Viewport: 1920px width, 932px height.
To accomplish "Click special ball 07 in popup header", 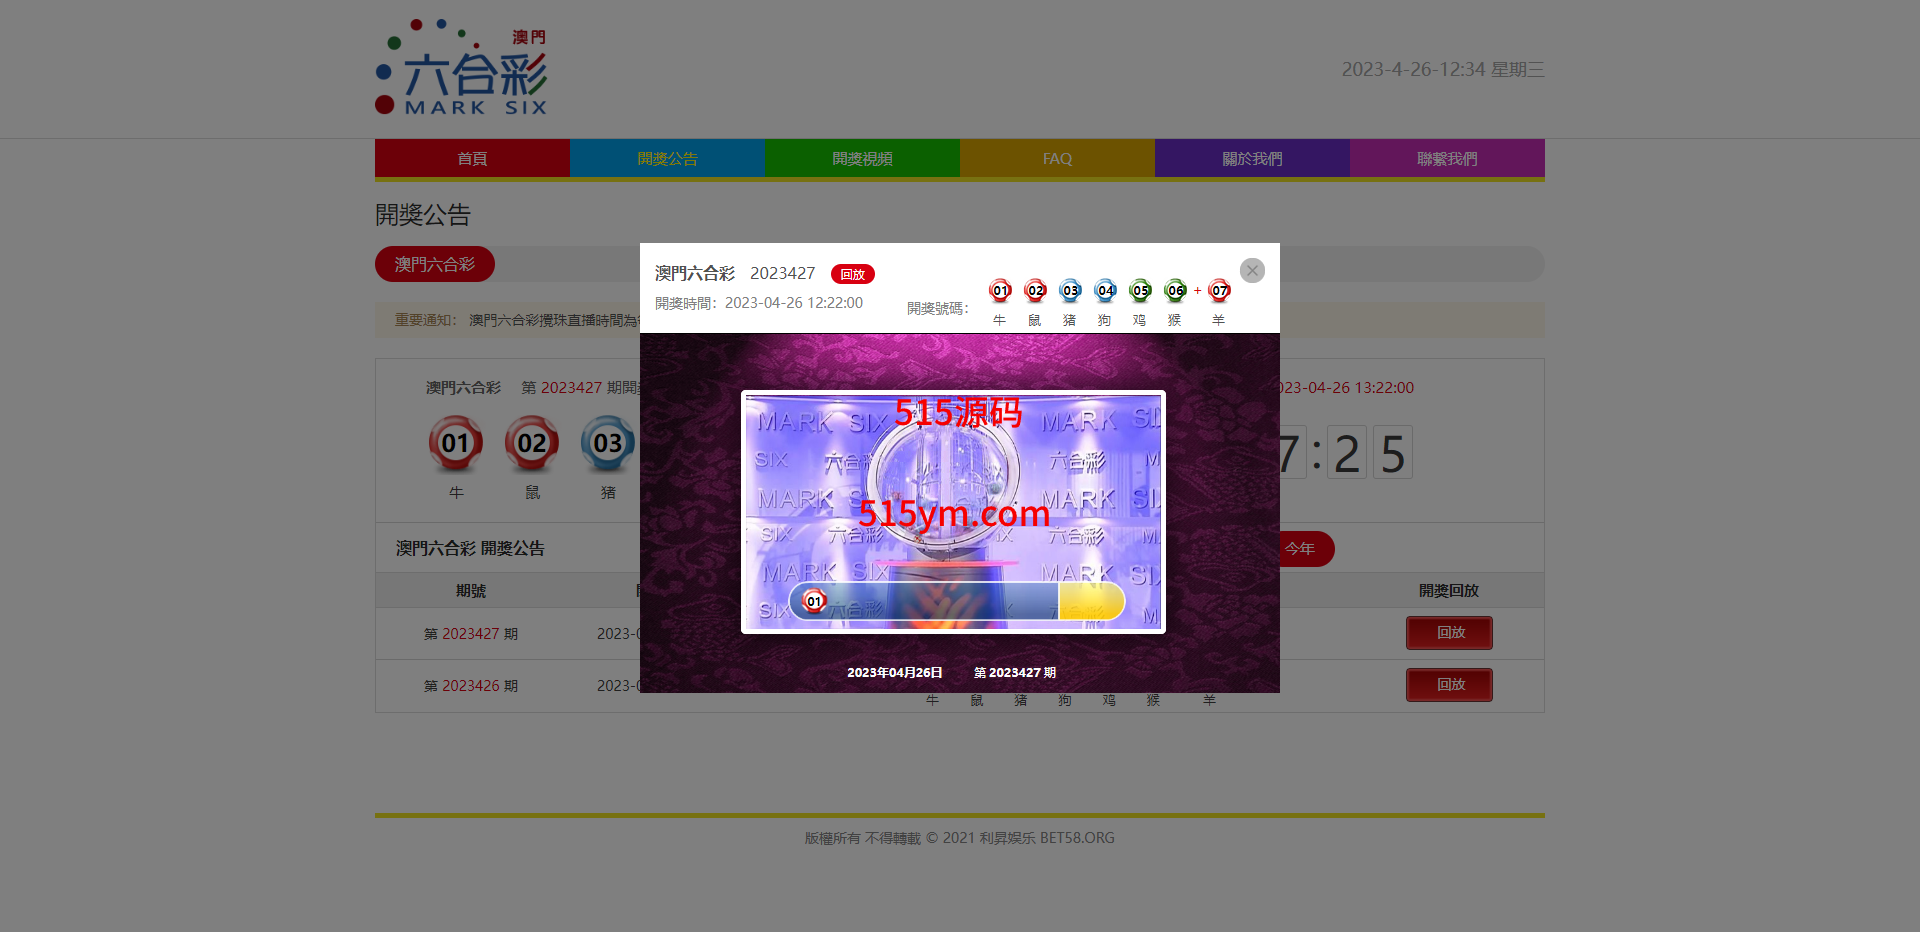I will tap(1219, 291).
